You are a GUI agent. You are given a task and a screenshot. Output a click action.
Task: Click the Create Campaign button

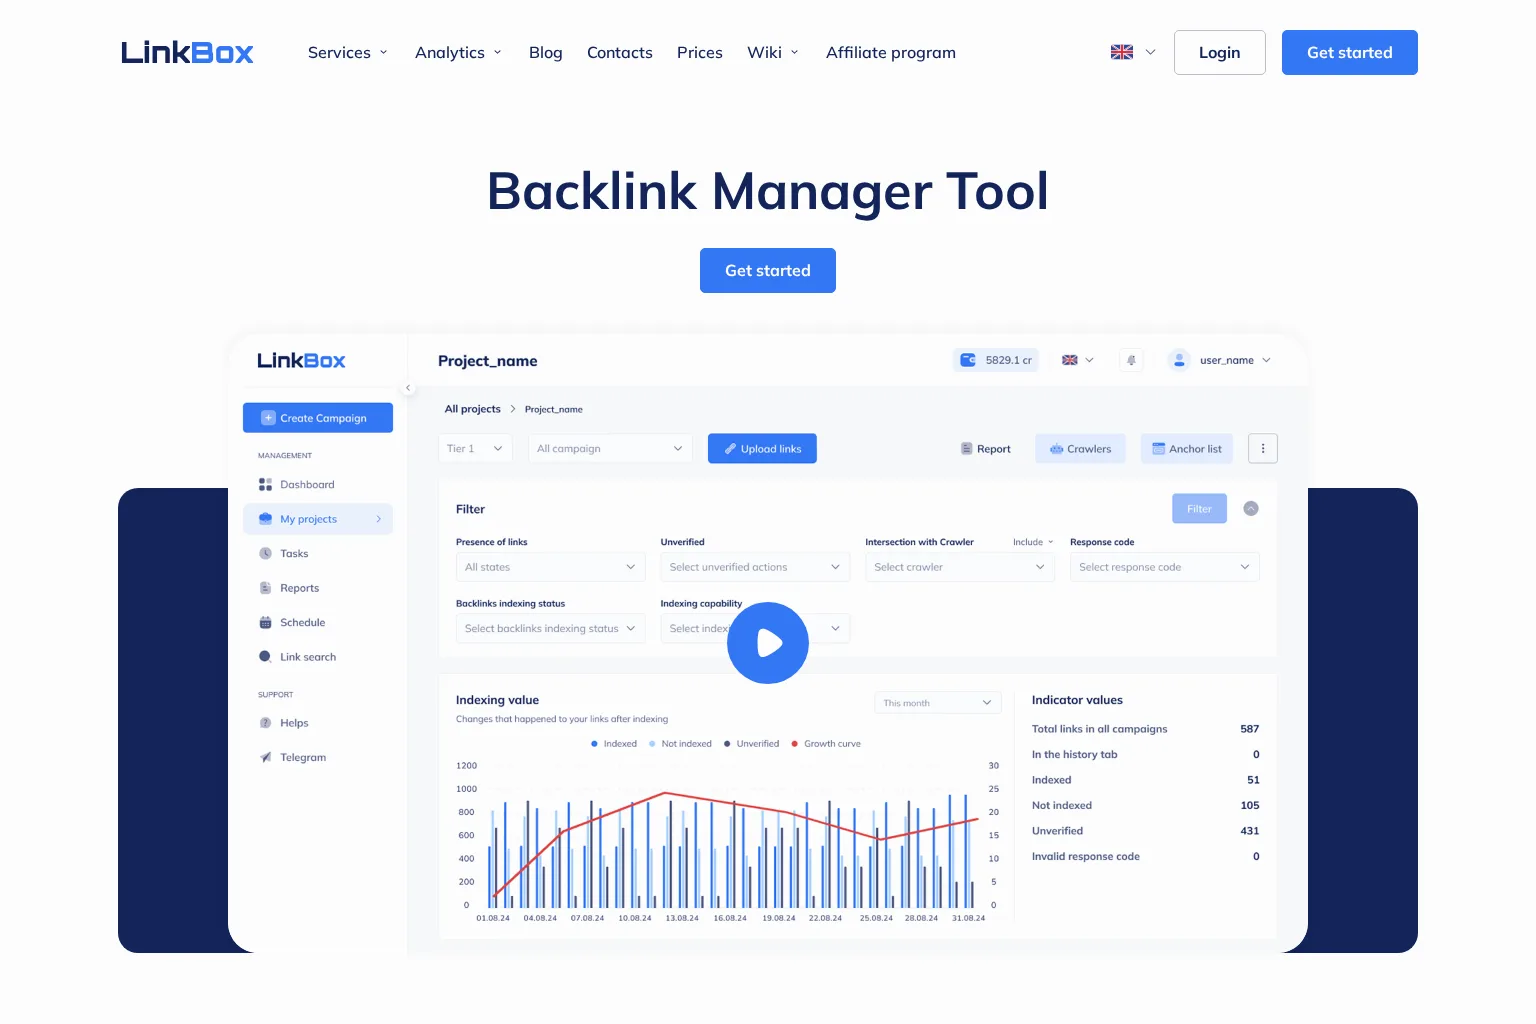coord(318,418)
